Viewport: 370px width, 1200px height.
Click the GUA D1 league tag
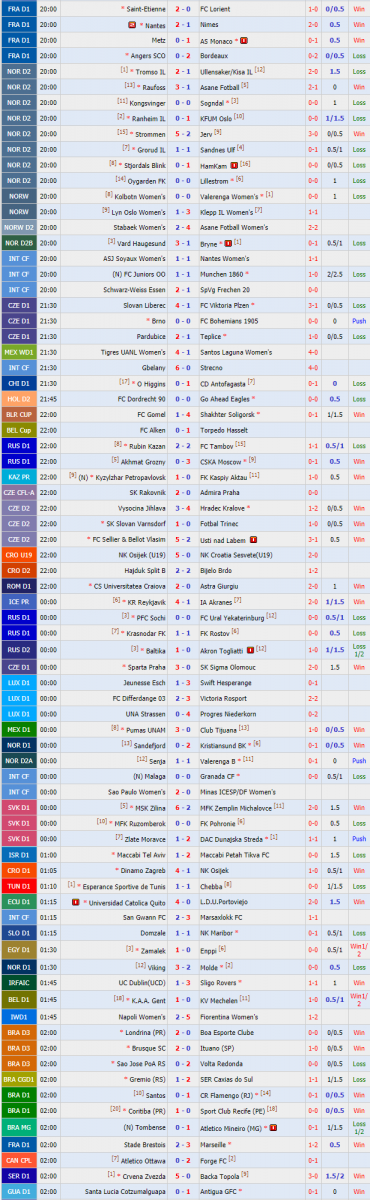19,1192
